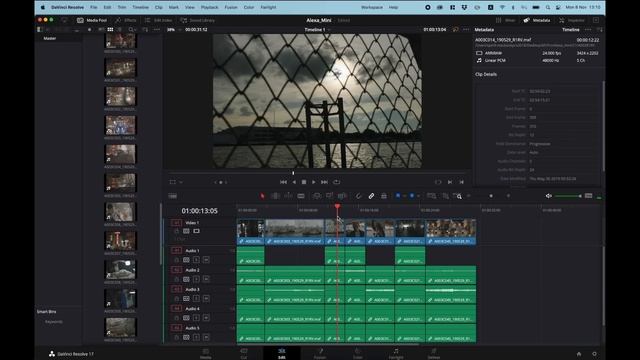The image size is (640, 360).
Task: Toggle the Snapping magnet icon
Action: (x=358, y=196)
